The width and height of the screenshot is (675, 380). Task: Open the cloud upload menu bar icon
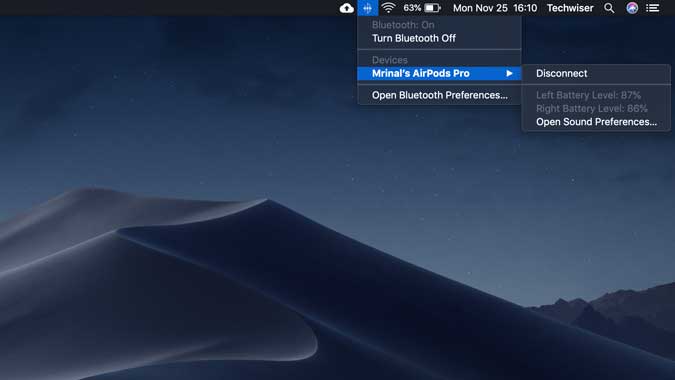point(347,8)
